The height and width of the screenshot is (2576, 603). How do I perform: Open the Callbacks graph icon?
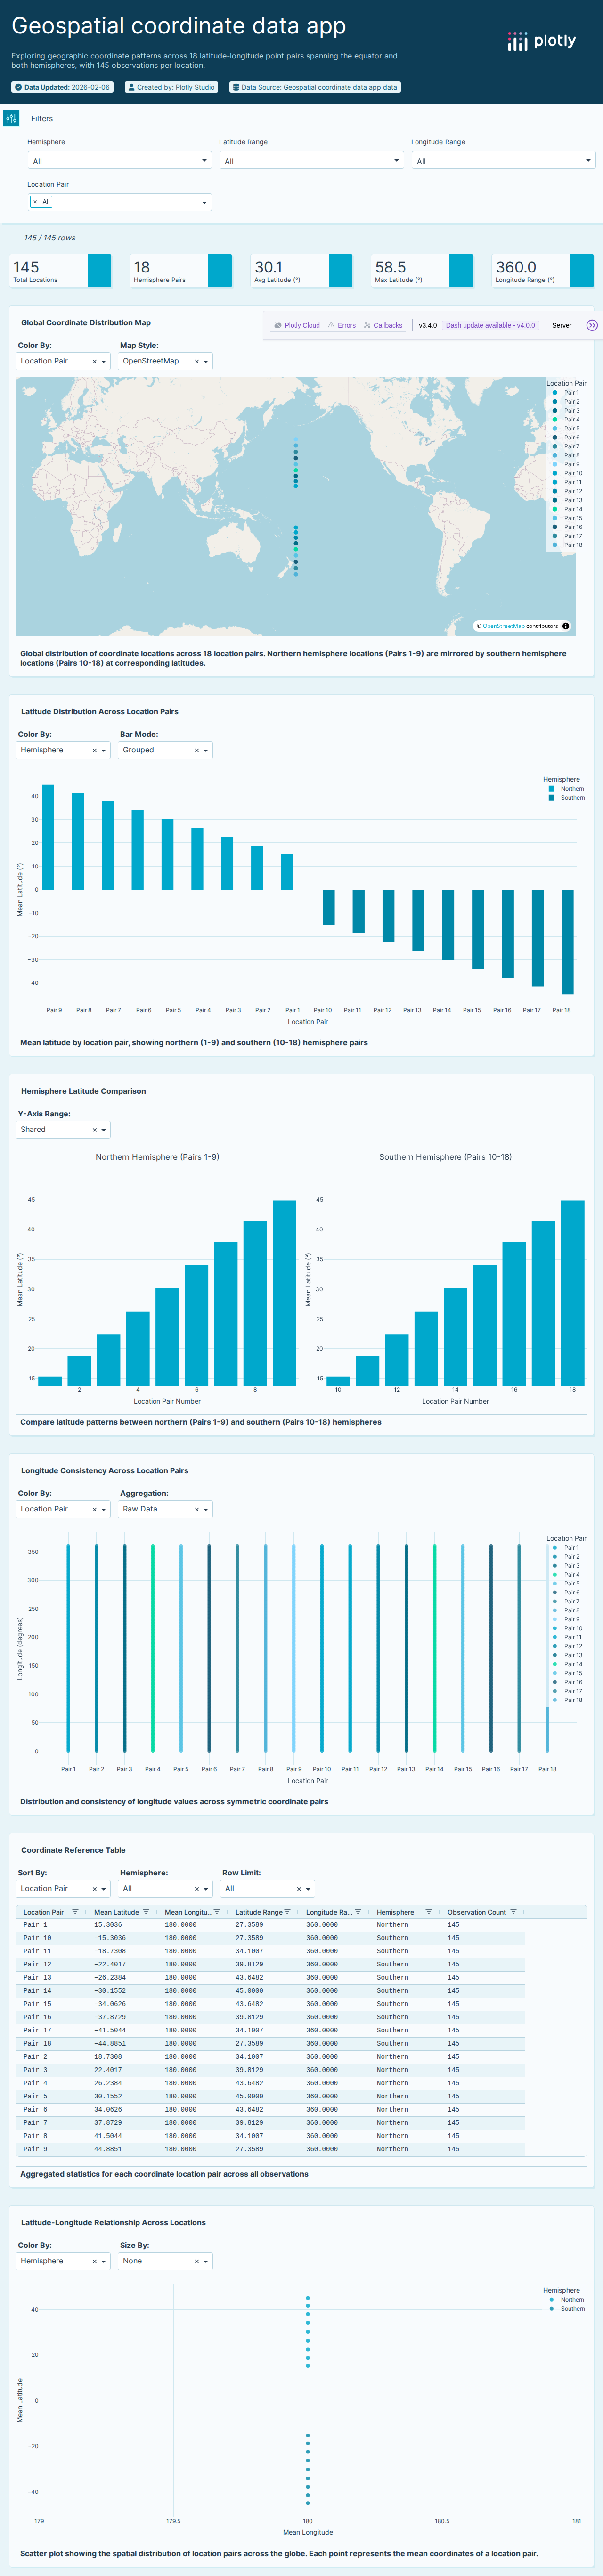pyautogui.click(x=383, y=325)
